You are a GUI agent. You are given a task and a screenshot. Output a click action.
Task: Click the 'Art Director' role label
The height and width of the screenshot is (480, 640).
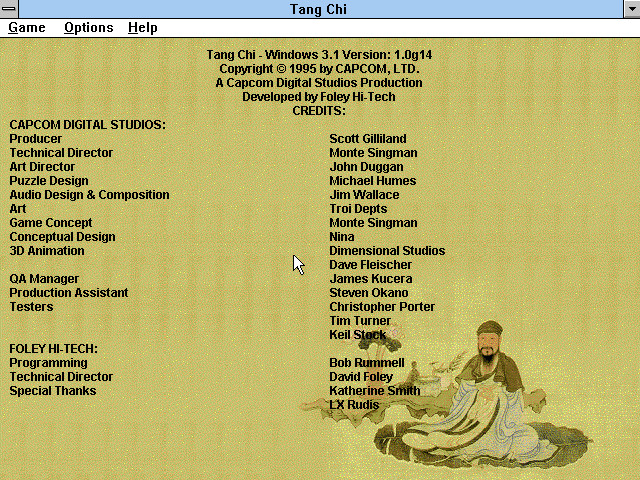click(x=42, y=167)
